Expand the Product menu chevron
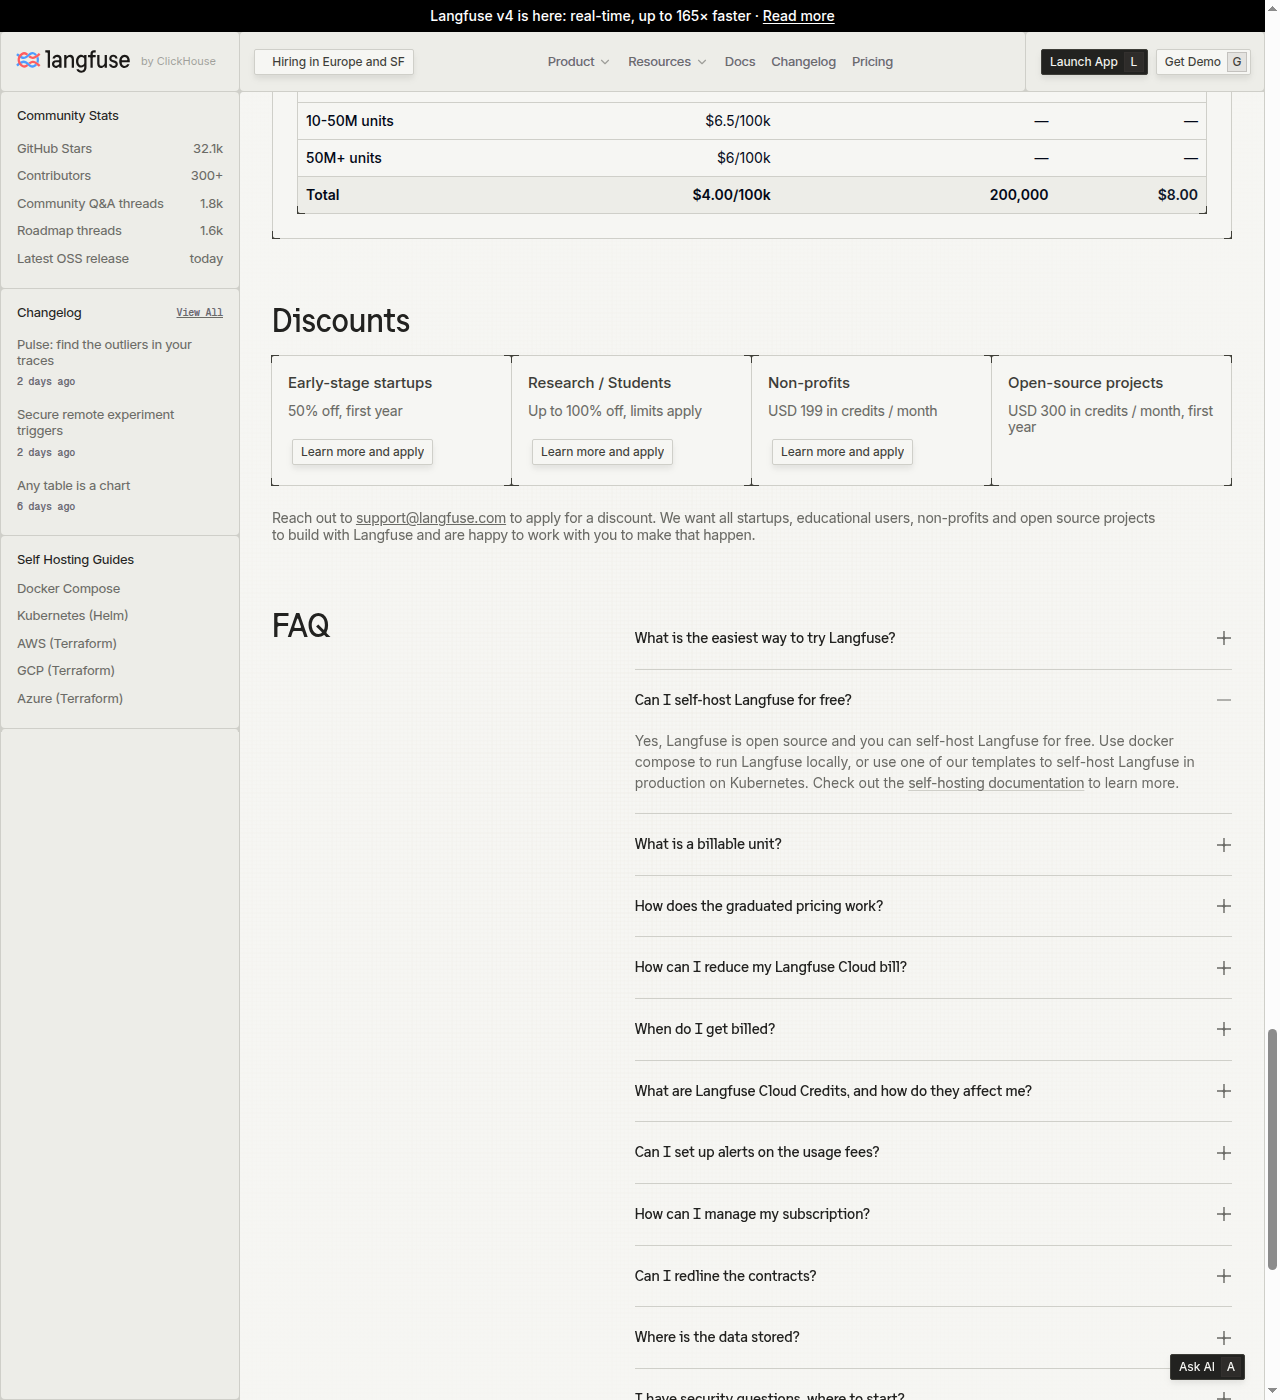 605,62
